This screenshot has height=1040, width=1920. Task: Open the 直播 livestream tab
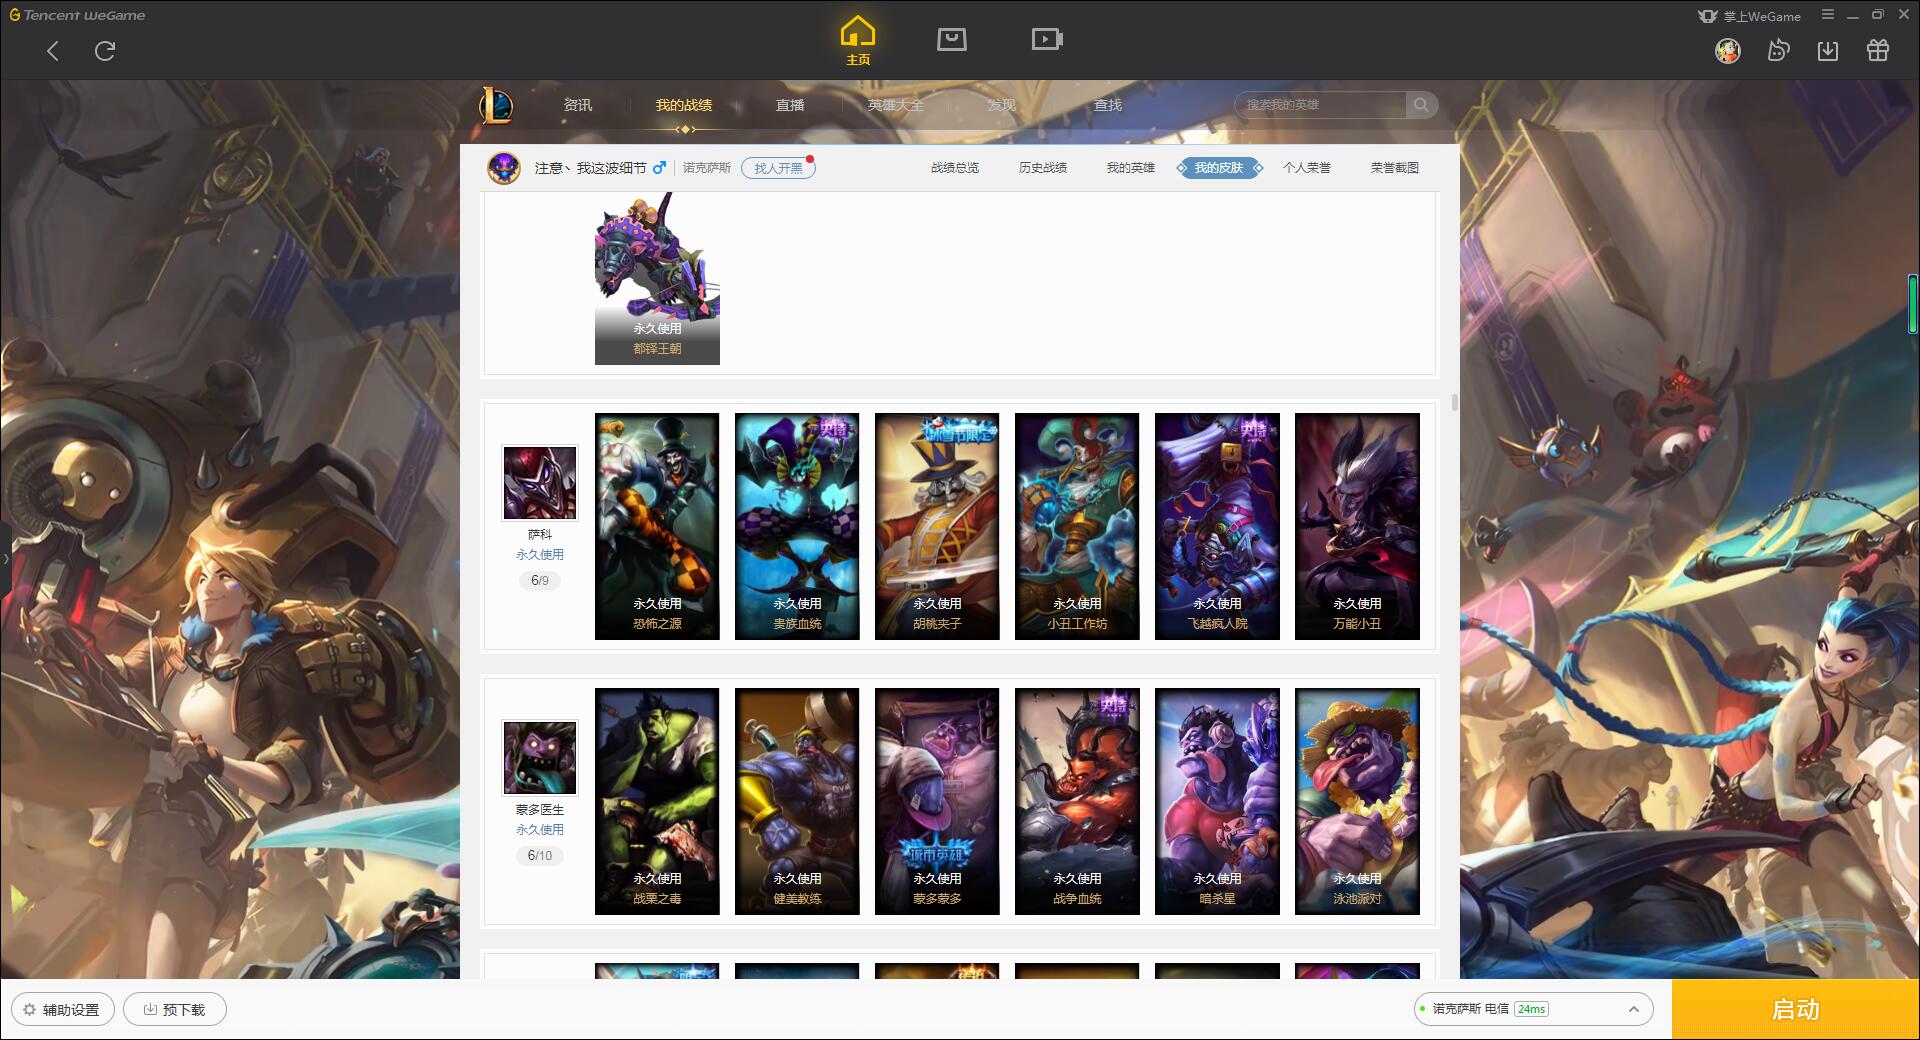click(x=790, y=105)
